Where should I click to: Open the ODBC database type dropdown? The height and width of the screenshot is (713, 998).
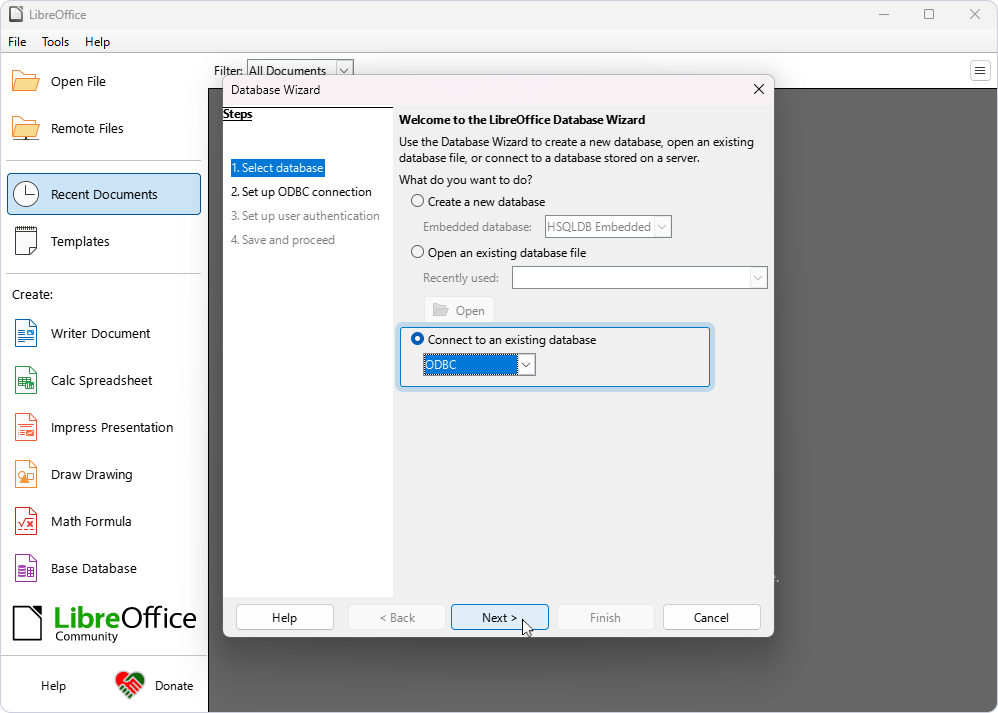(526, 364)
